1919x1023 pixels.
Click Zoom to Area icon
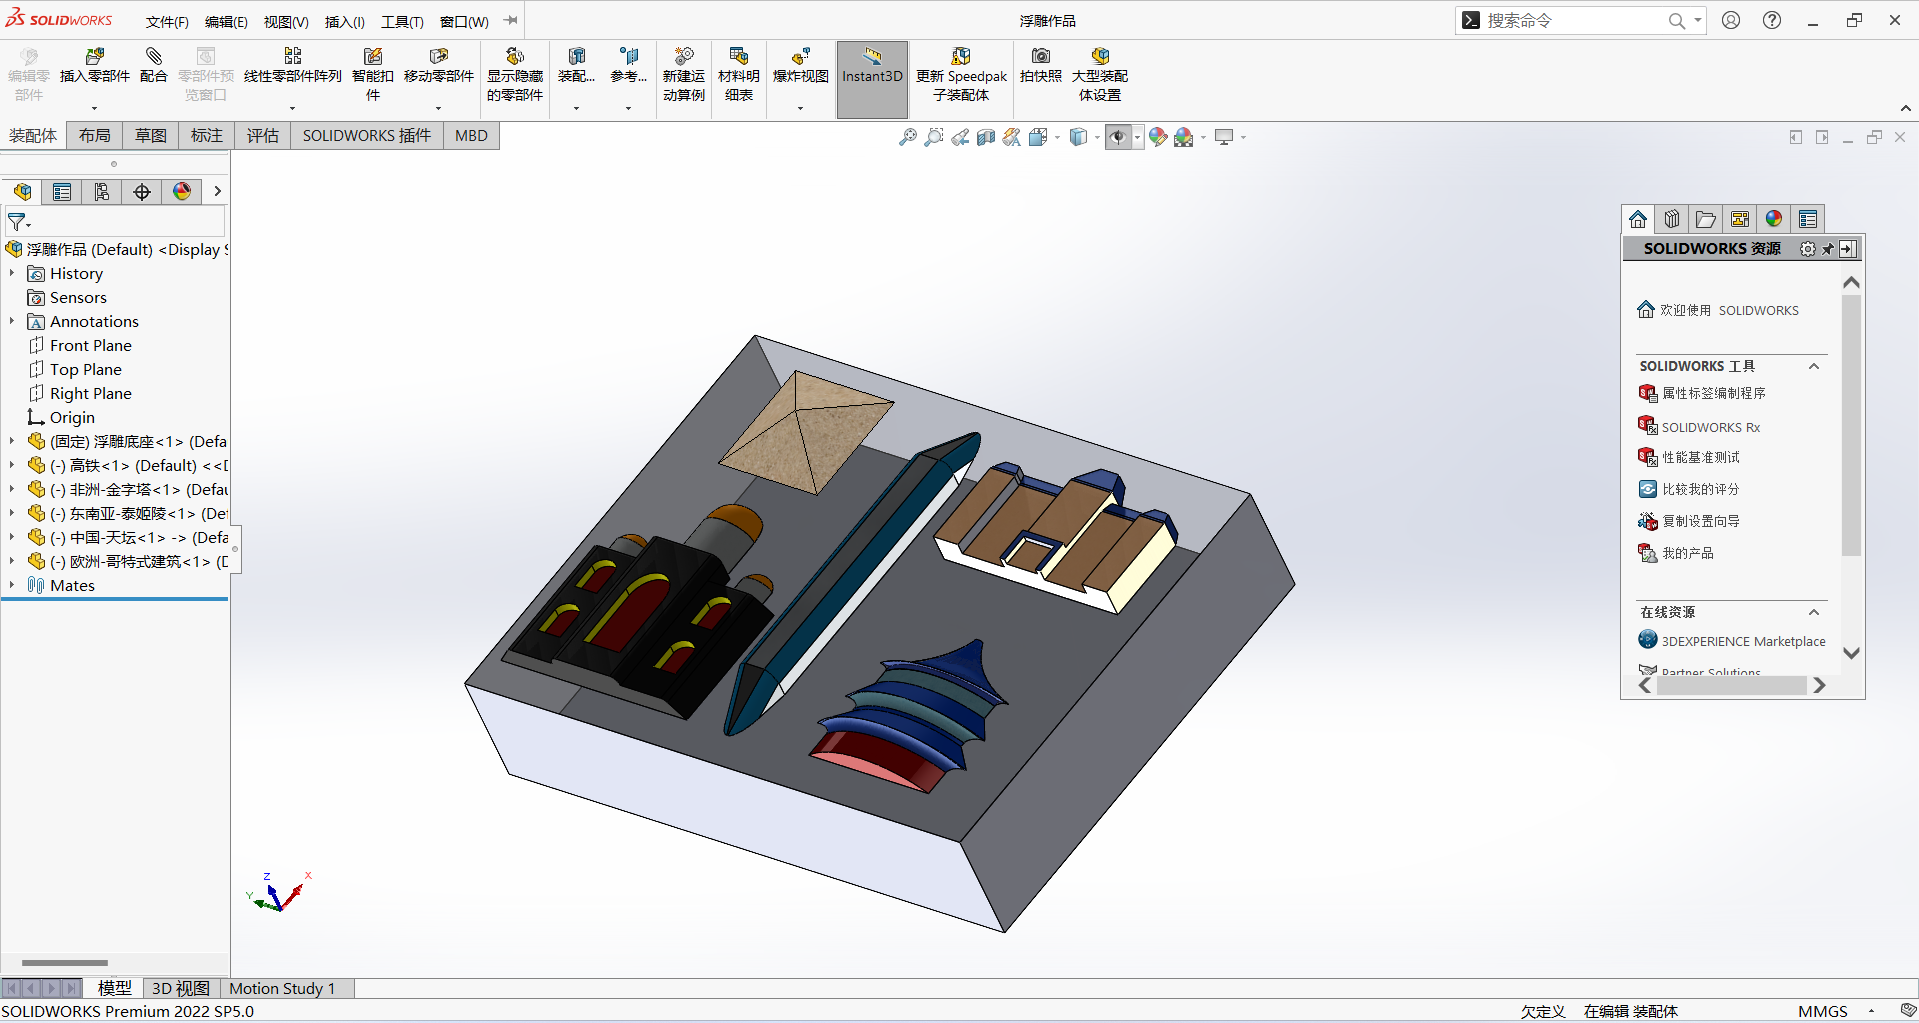click(934, 137)
